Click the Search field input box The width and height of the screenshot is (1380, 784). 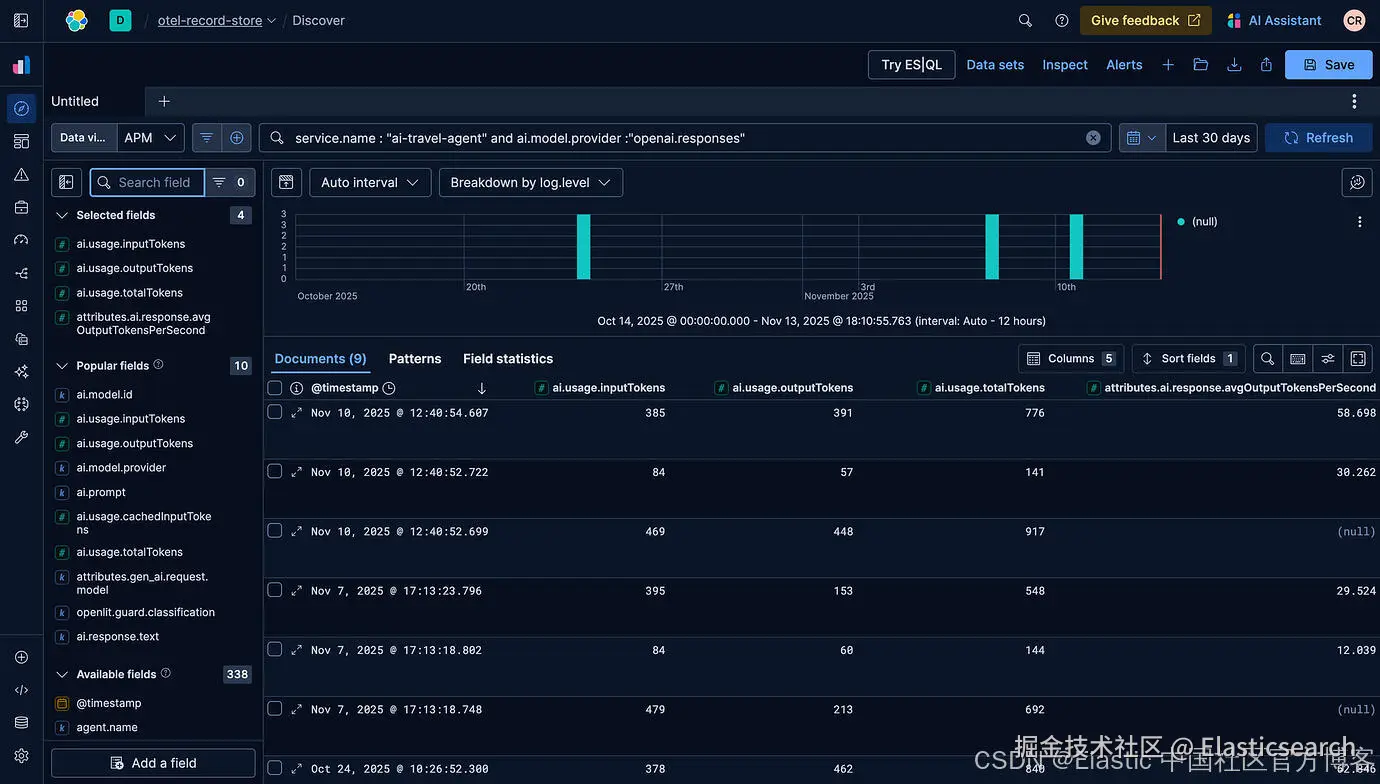[x=155, y=182]
